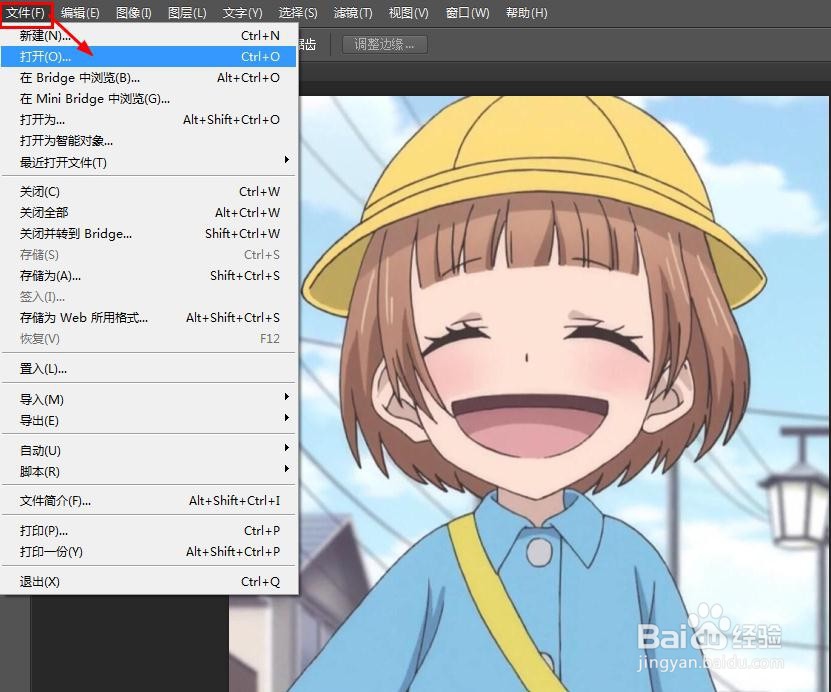Expand 导入(M) submenu
Image resolution: width=831 pixels, height=692 pixels.
148,399
